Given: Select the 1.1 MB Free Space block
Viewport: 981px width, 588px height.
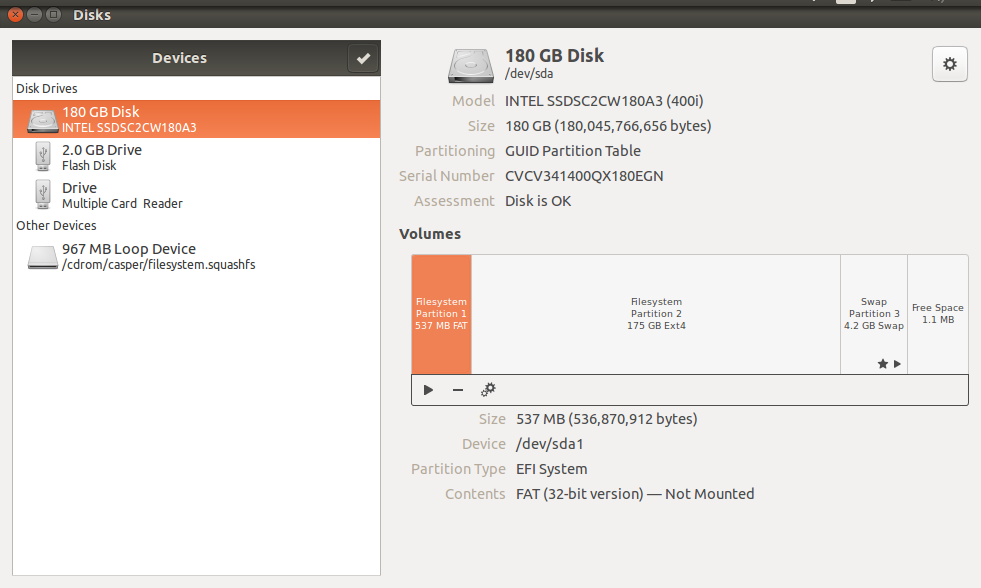Looking at the screenshot, I should pos(938,314).
